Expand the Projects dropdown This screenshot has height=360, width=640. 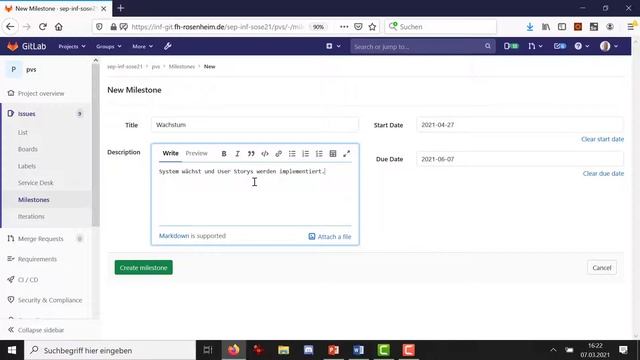(72, 46)
